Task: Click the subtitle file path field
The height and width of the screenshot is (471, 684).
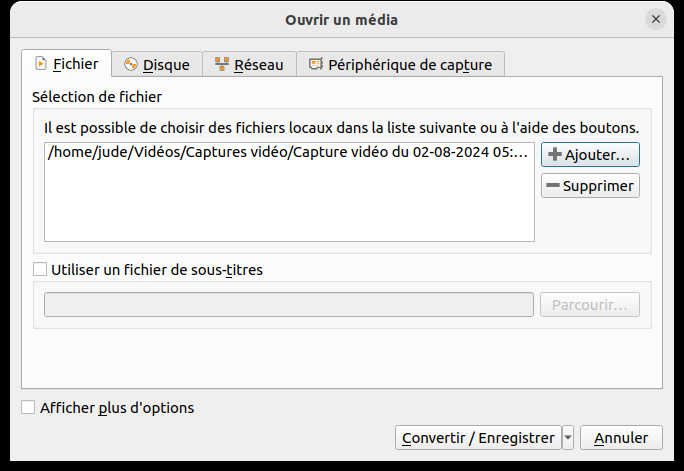Action: pyautogui.click(x=288, y=304)
